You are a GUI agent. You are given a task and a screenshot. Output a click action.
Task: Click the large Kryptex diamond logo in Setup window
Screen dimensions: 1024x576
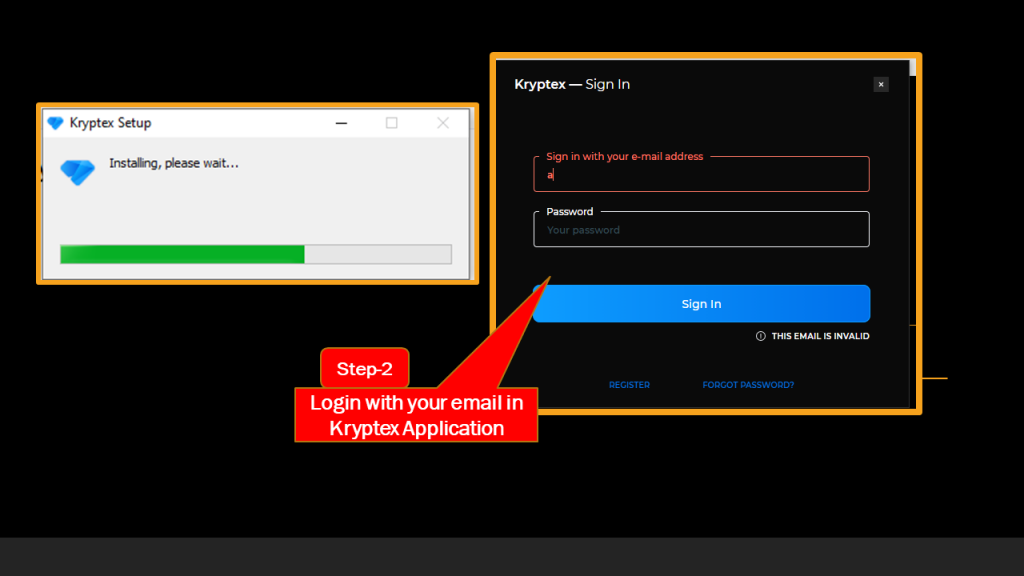(x=78, y=172)
